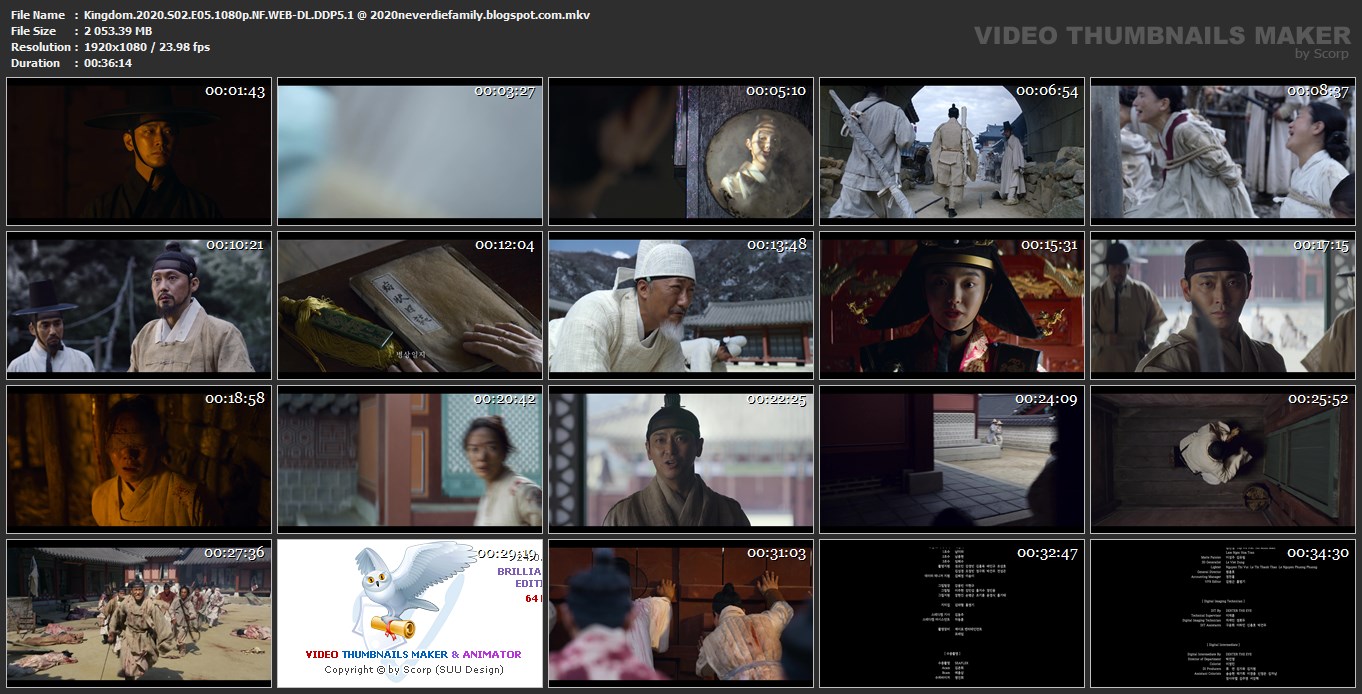Click the overhead shot thumbnail at 00:25:52

click(x=1223, y=460)
